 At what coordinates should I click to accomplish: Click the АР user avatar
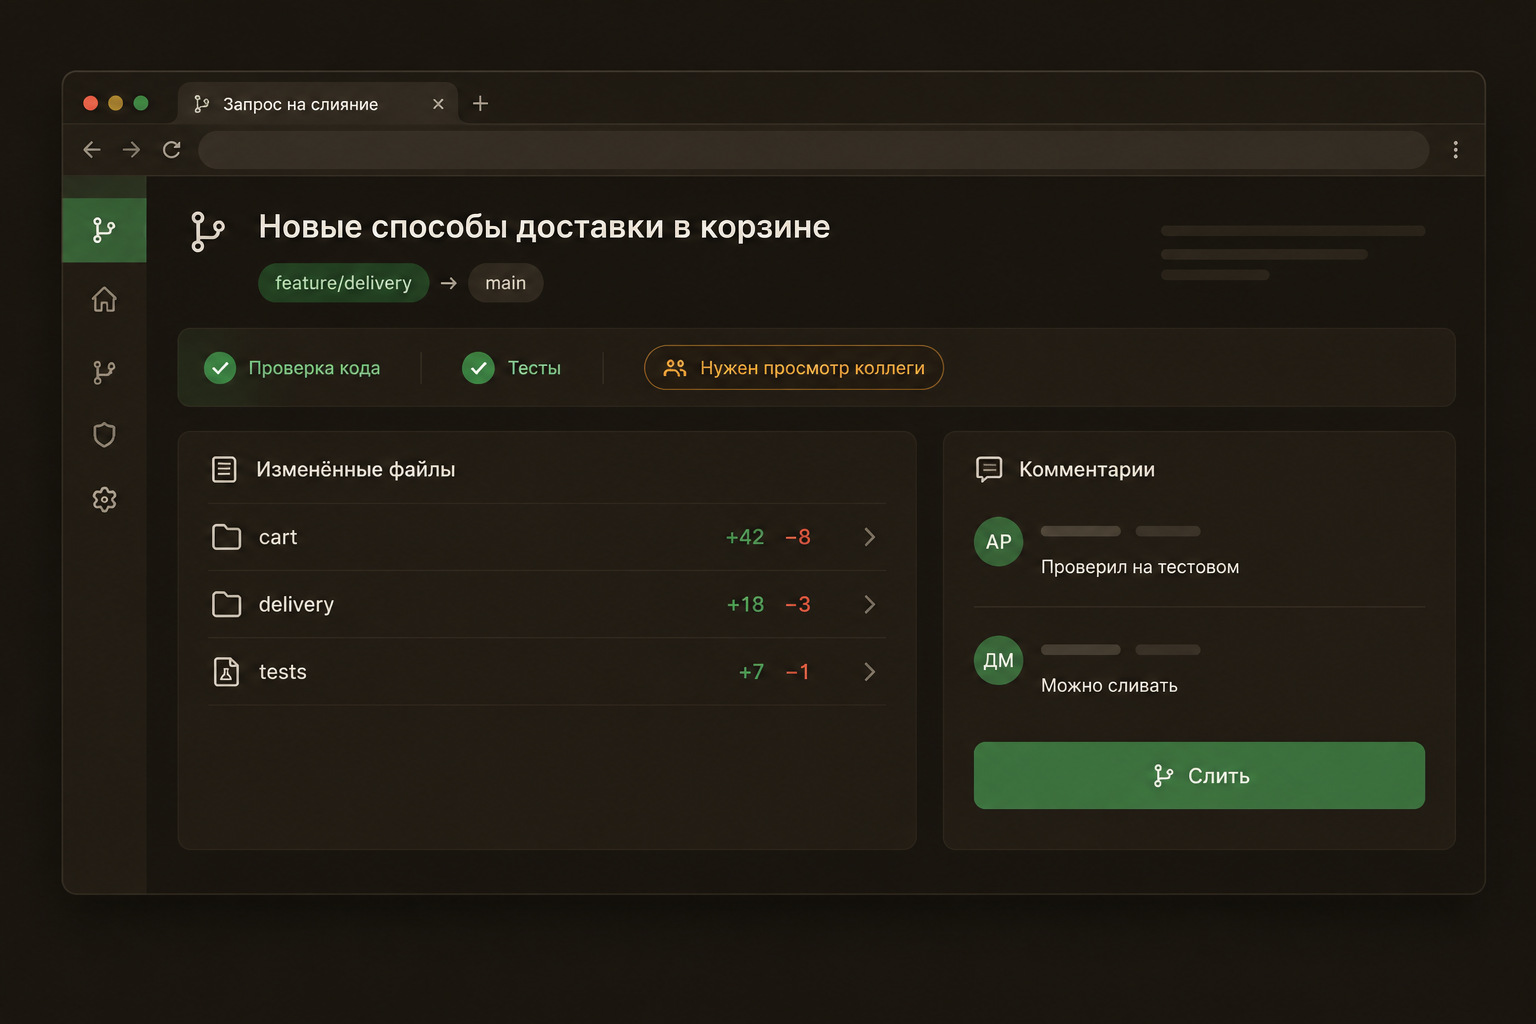[x=999, y=542]
